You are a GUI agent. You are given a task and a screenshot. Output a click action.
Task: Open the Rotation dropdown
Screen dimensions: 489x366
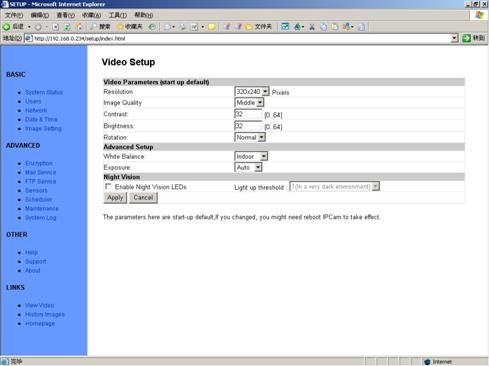click(x=250, y=137)
